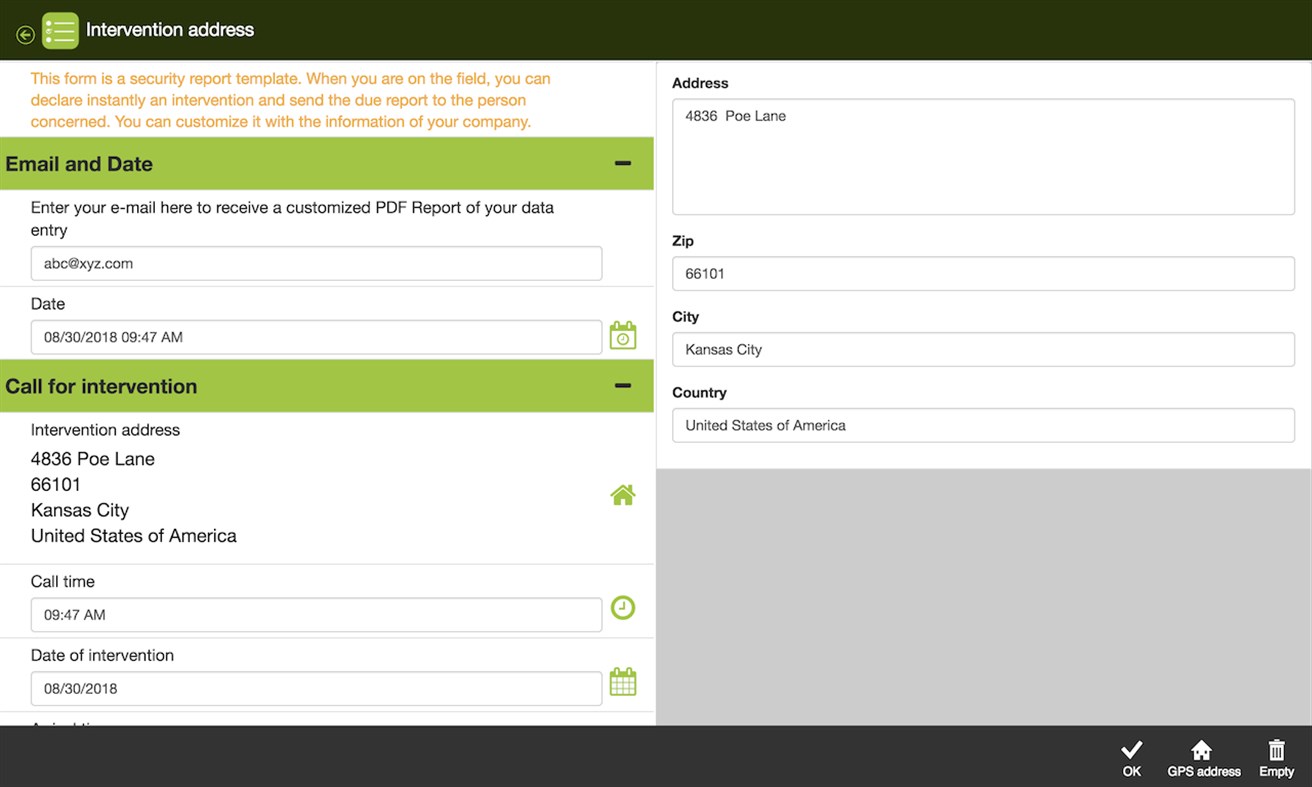
Task: Click the Empty trash icon in the bottom bar
Action: (1276, 755)
